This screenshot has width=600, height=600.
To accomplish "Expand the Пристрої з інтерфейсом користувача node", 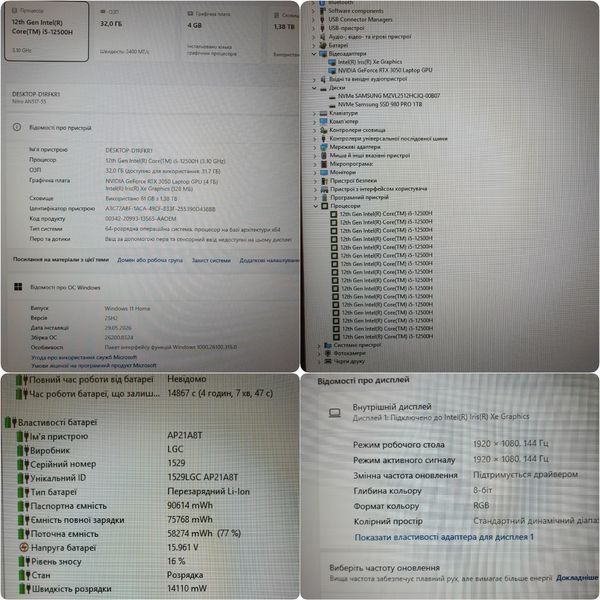I will point(316,189).
